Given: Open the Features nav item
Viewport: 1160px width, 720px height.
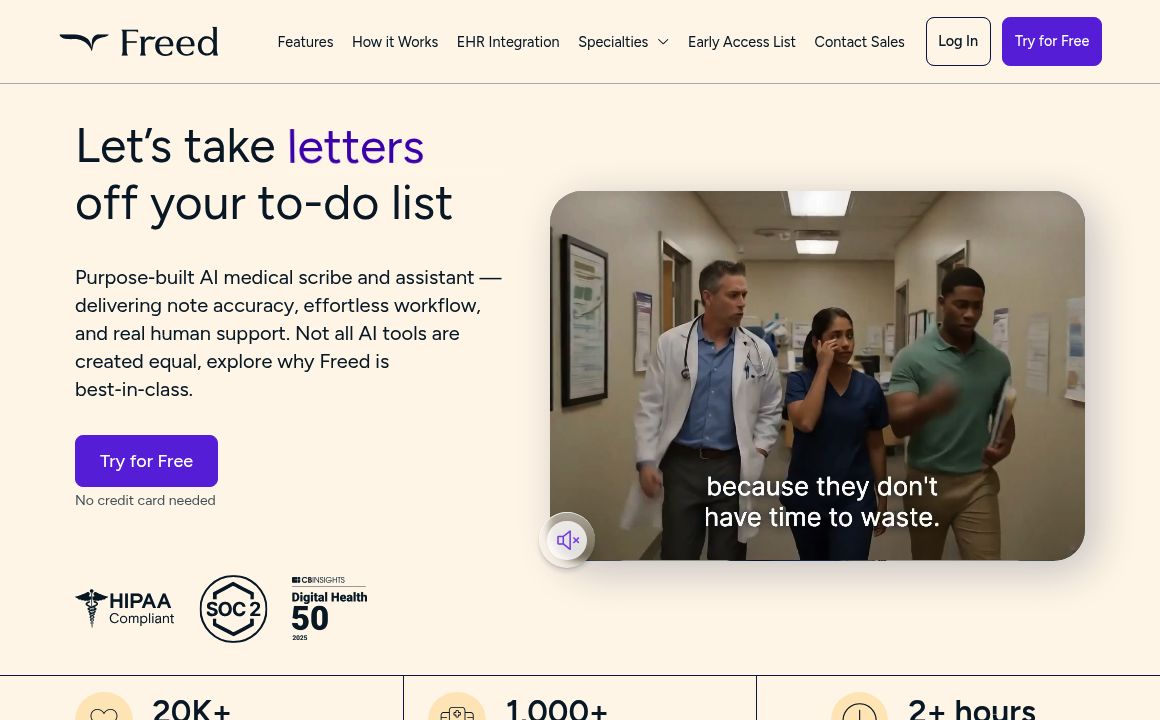Looking at the screenshot, I should click(306, 42).
